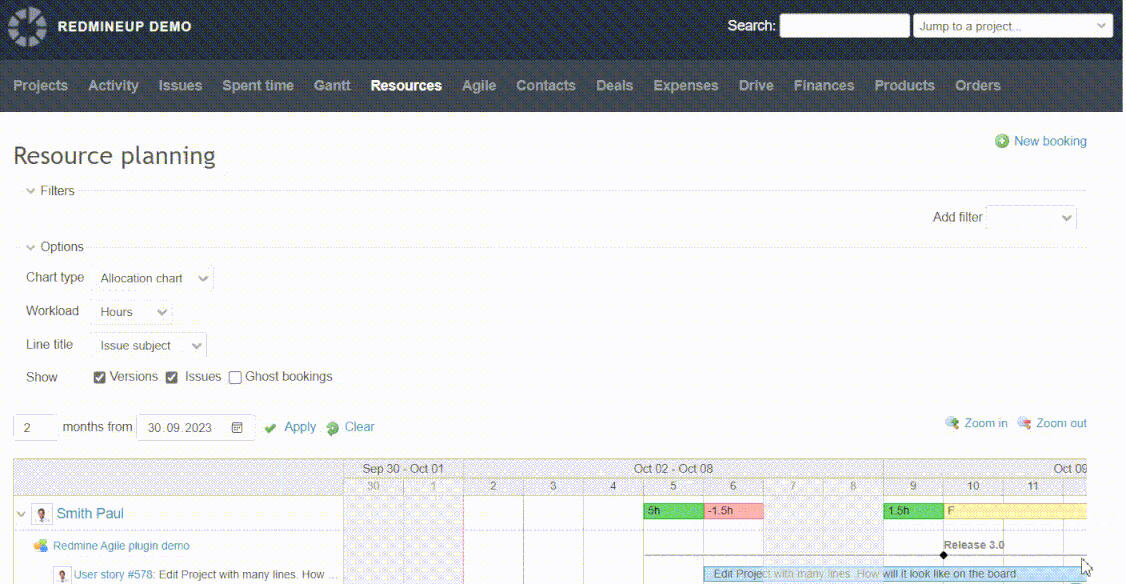Open the Chart type dropdown
1126x584 pixels.
coord(152,279)
